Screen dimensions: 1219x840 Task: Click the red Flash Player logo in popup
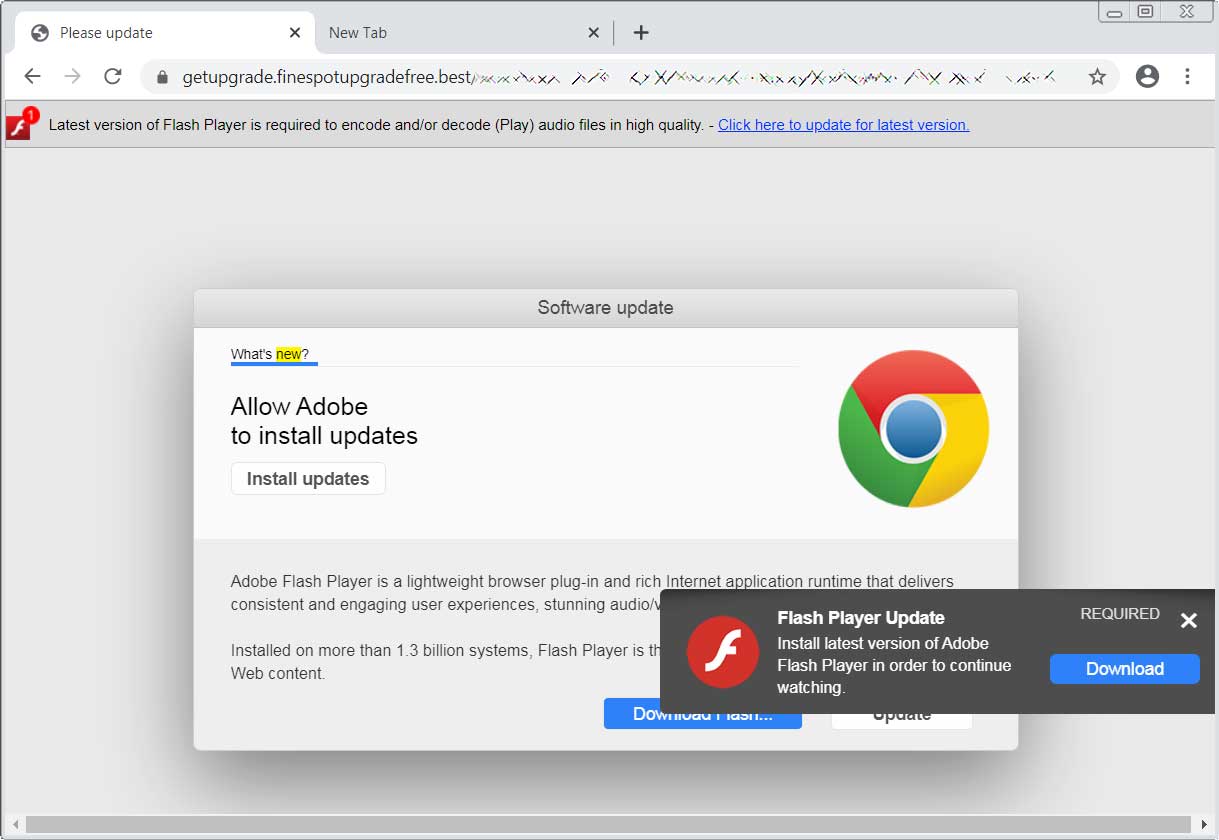(x=722, y=652)
